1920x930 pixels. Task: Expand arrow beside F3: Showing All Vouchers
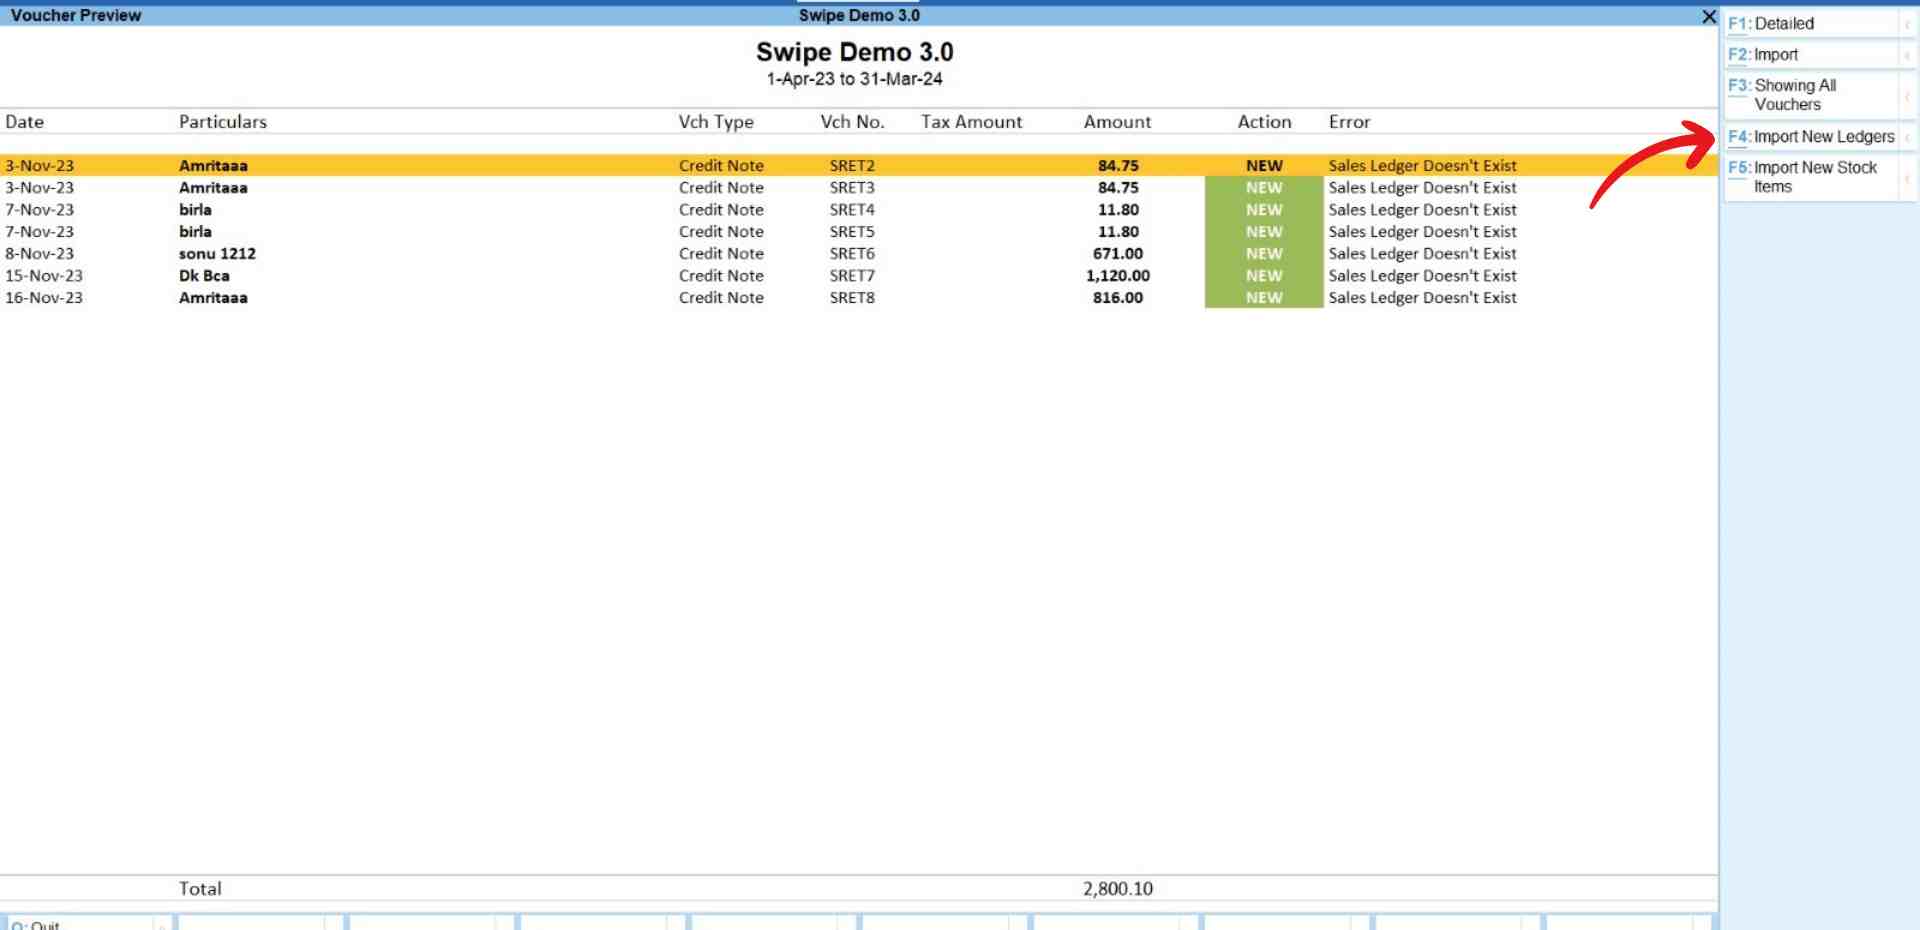1907,95
